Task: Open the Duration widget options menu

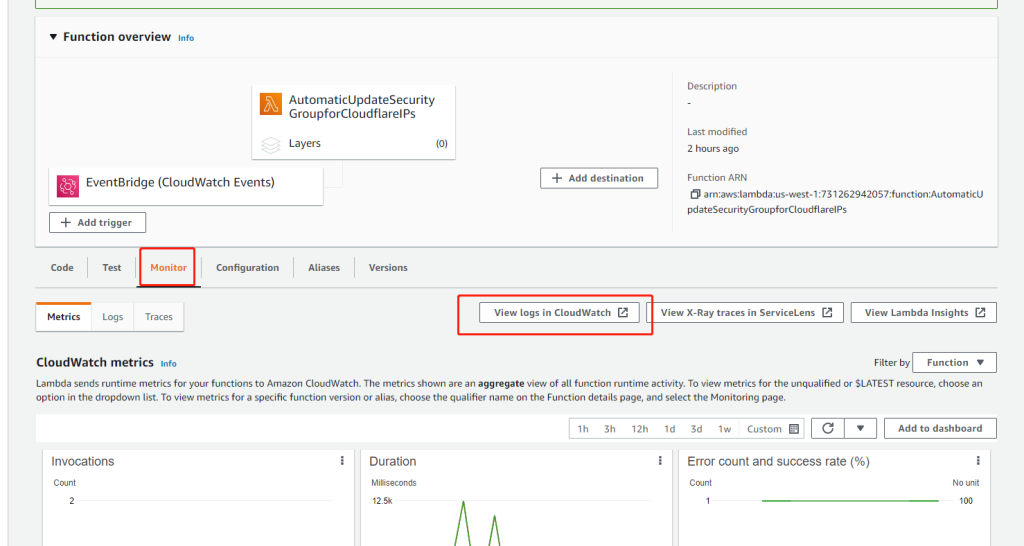Action: click(660, 461)
